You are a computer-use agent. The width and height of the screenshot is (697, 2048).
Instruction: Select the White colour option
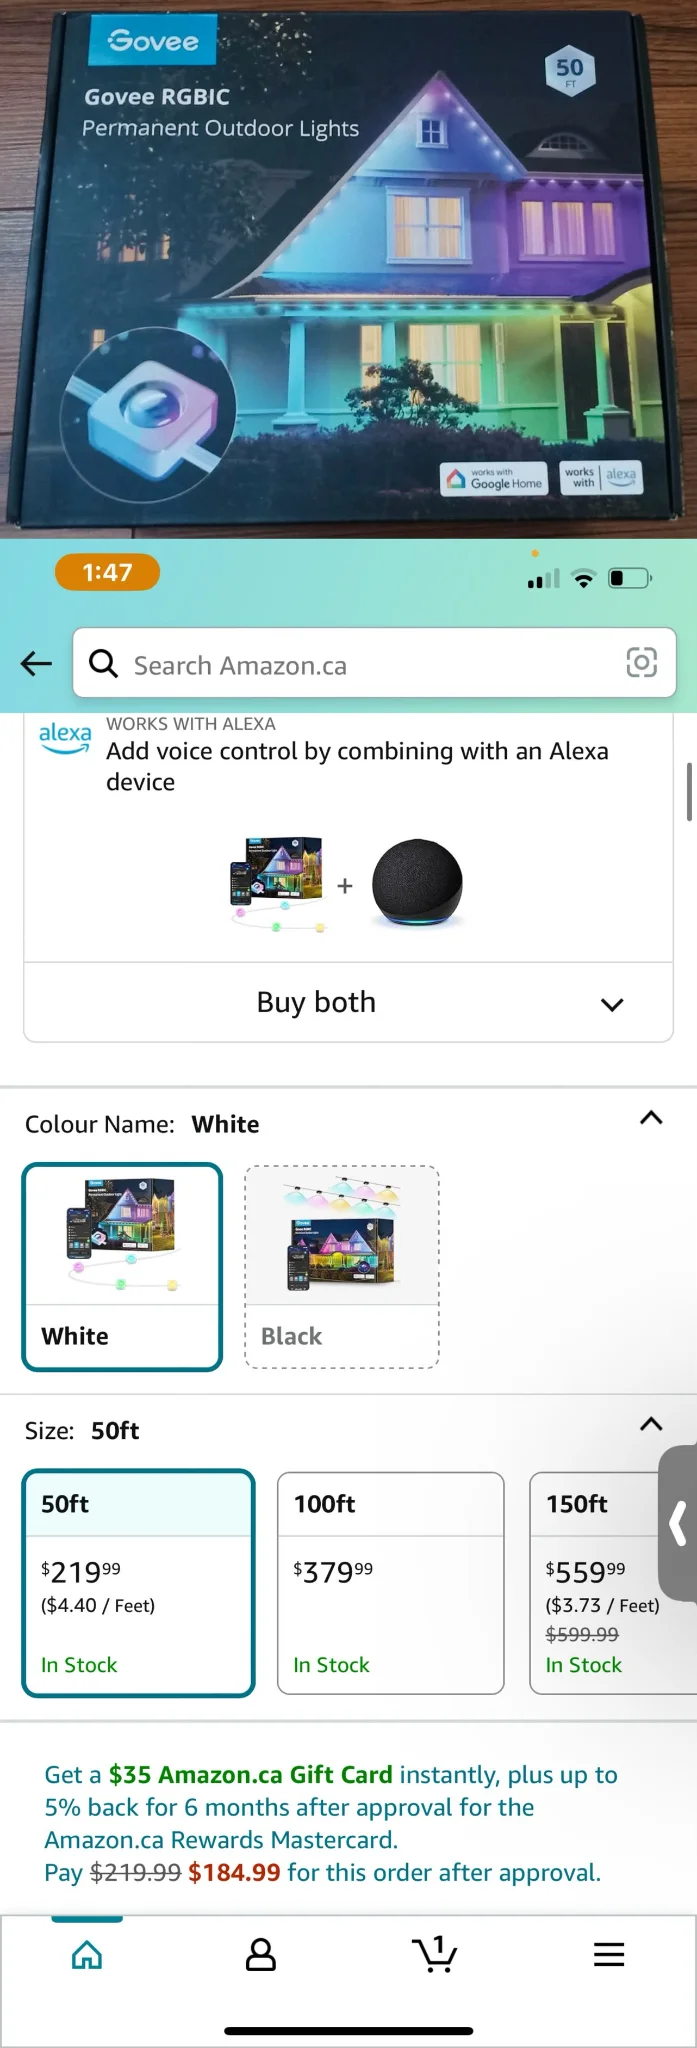click(x=122, y=1266)
